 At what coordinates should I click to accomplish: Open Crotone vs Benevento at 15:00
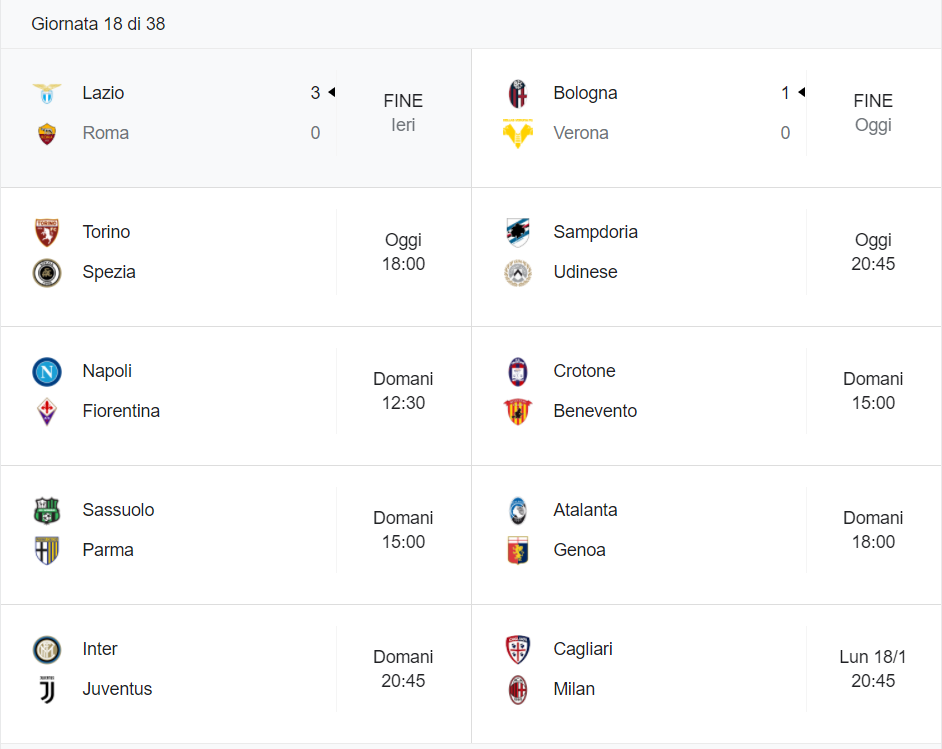tap(706, 396)
